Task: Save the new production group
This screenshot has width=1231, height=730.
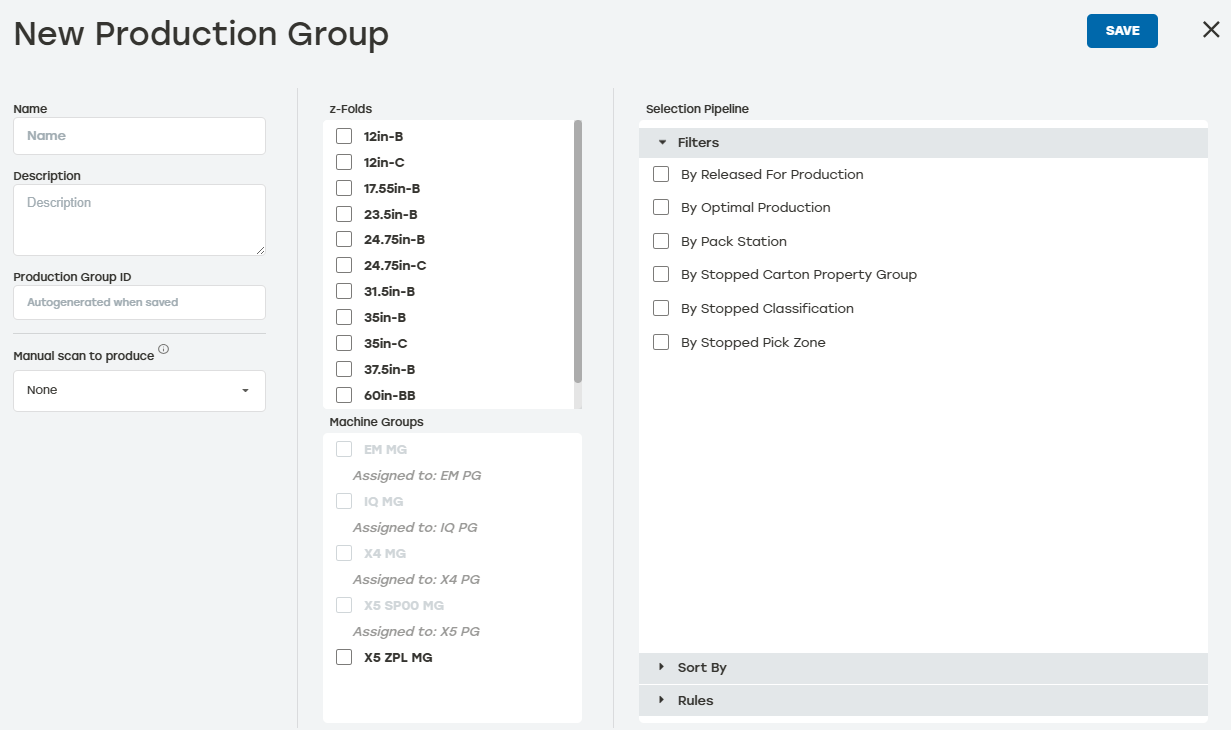Action: 1122,31
